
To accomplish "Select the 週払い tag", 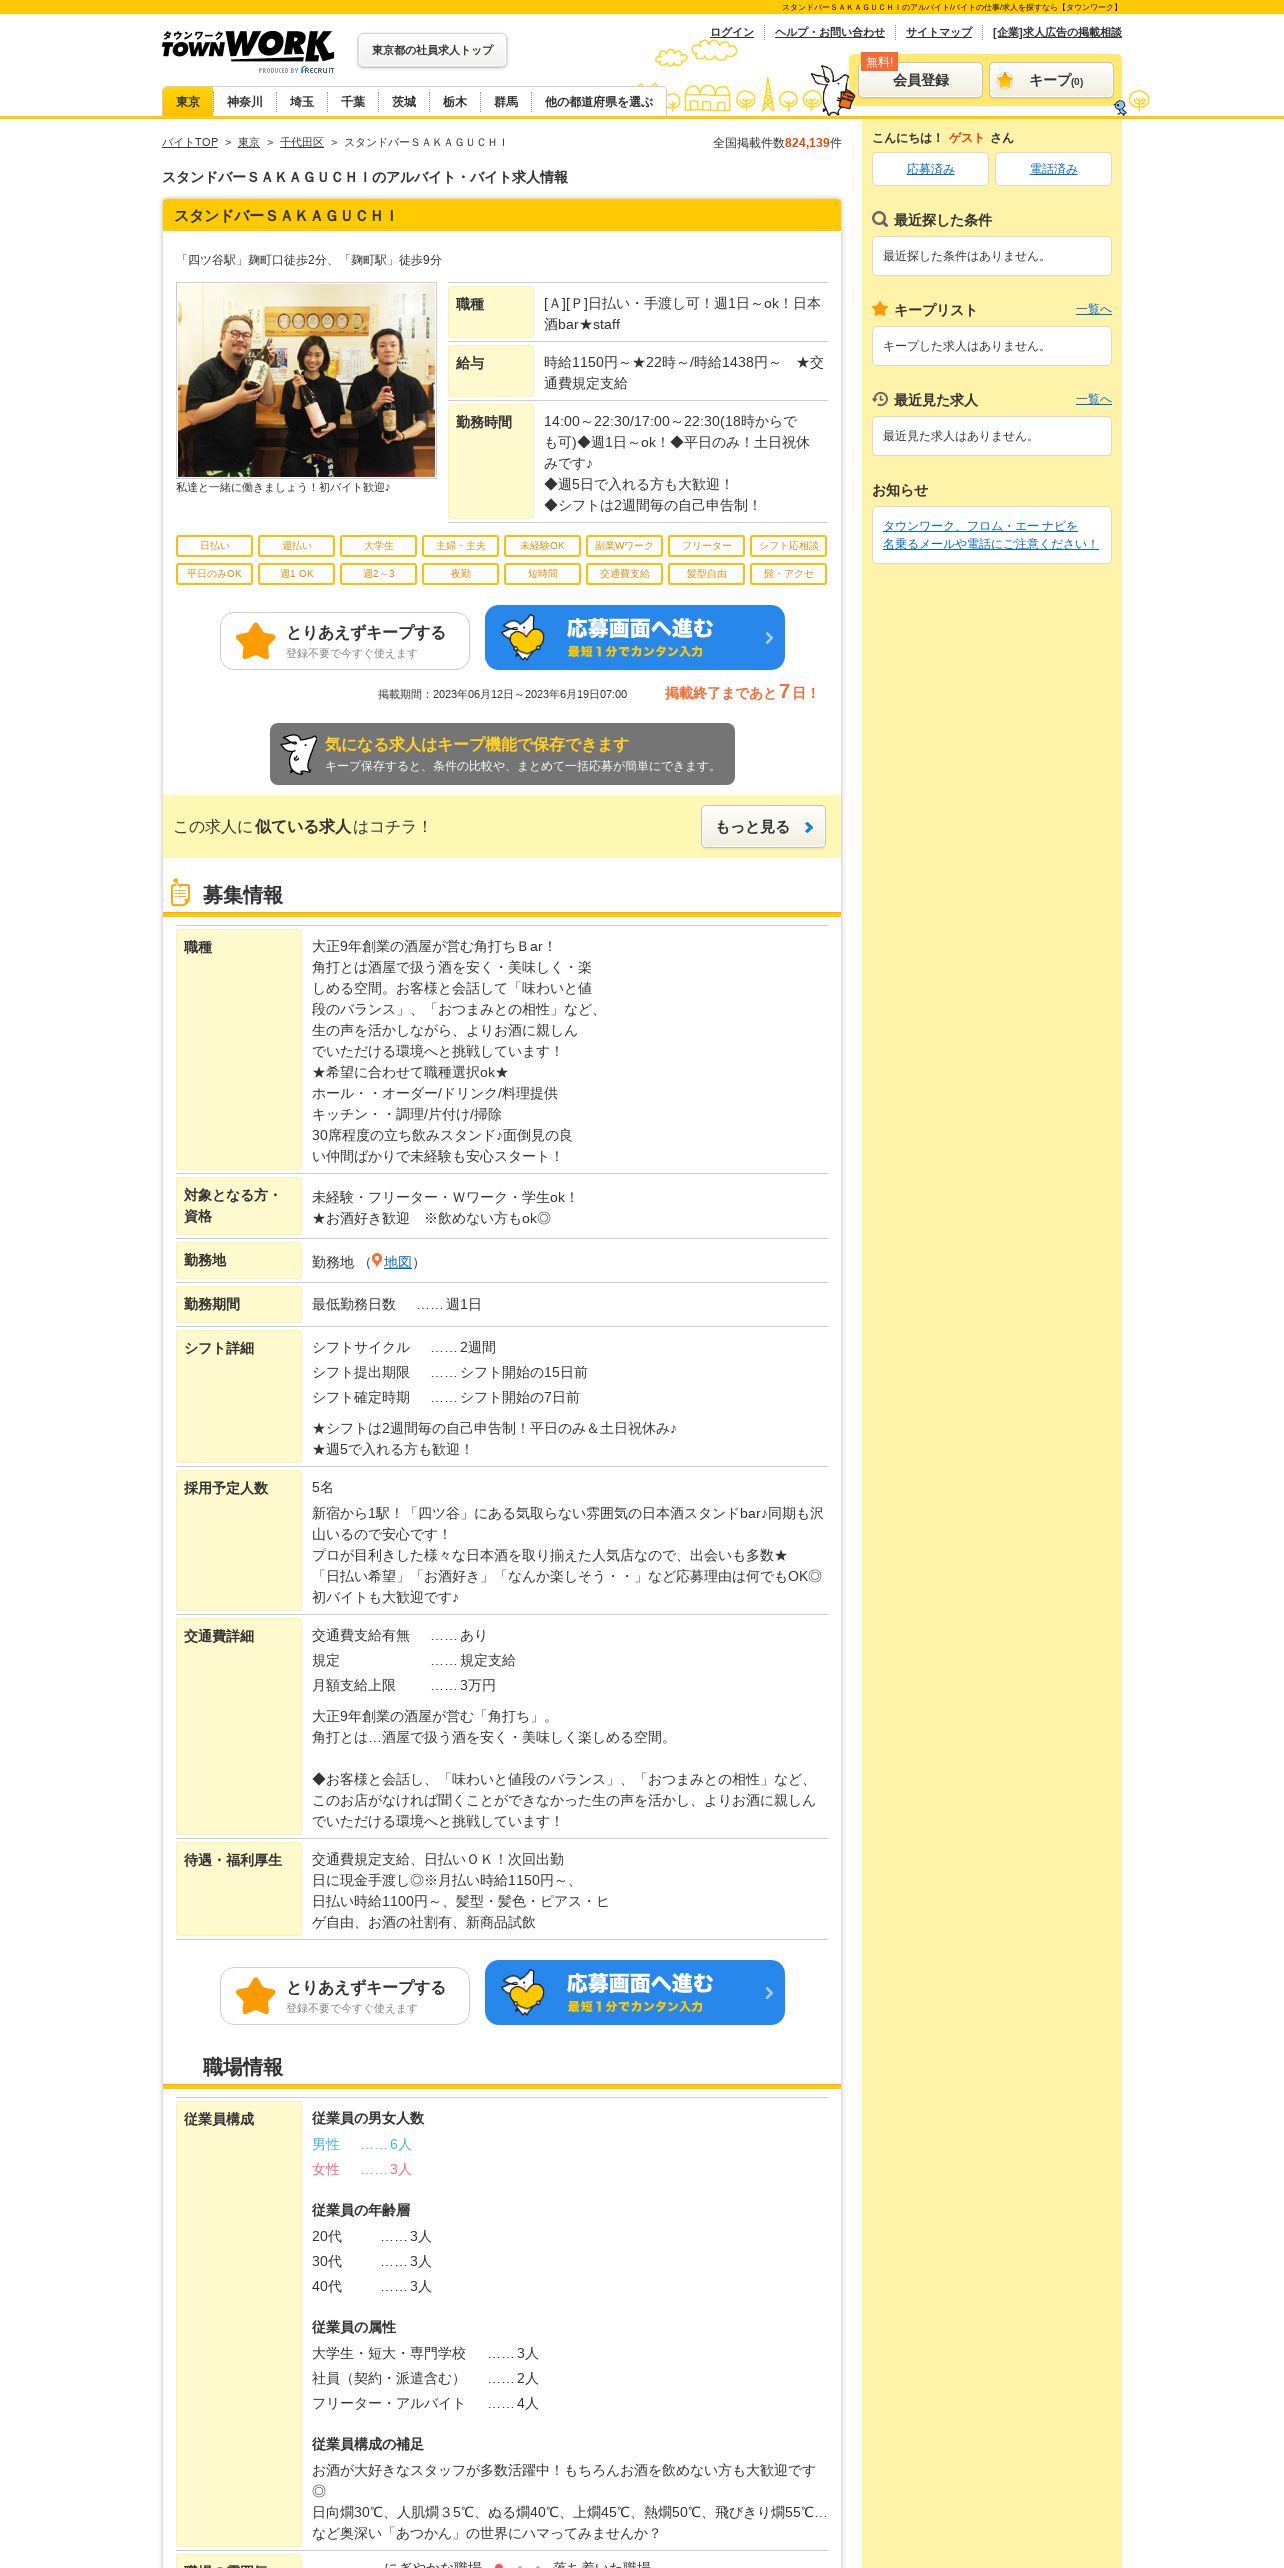I will [x=297, y=546].
